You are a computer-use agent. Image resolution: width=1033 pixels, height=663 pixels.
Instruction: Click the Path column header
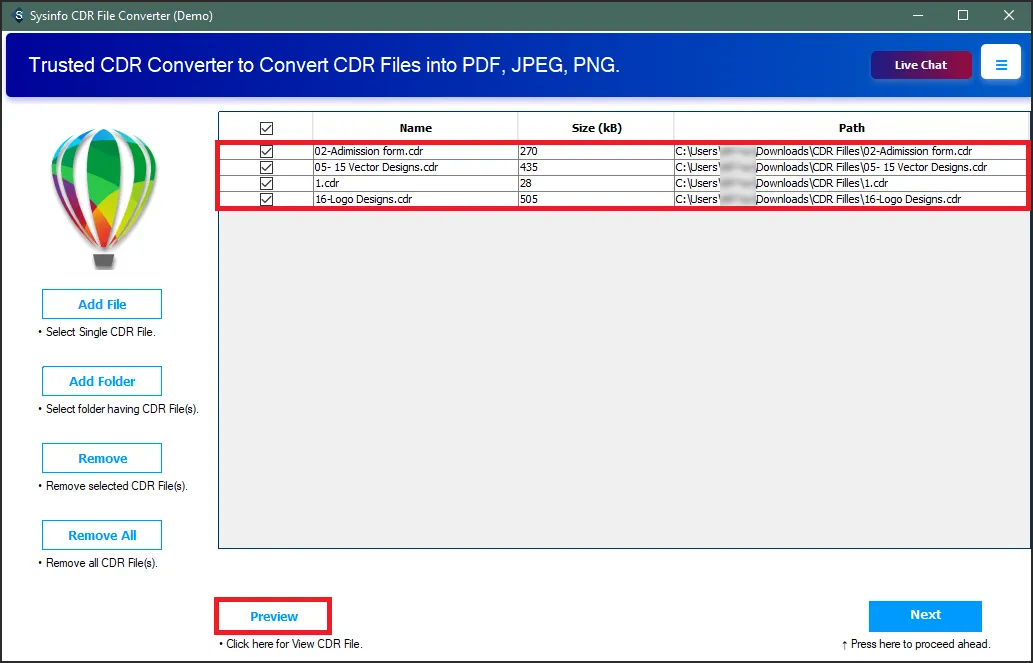point(851,128)
